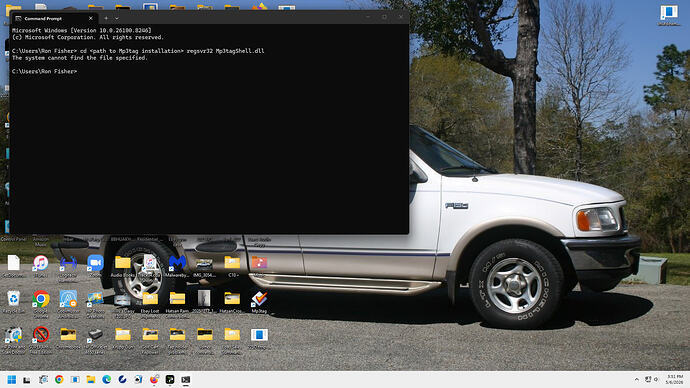
Task: Open Firefox from the taskbar
Action: (154, 380)
